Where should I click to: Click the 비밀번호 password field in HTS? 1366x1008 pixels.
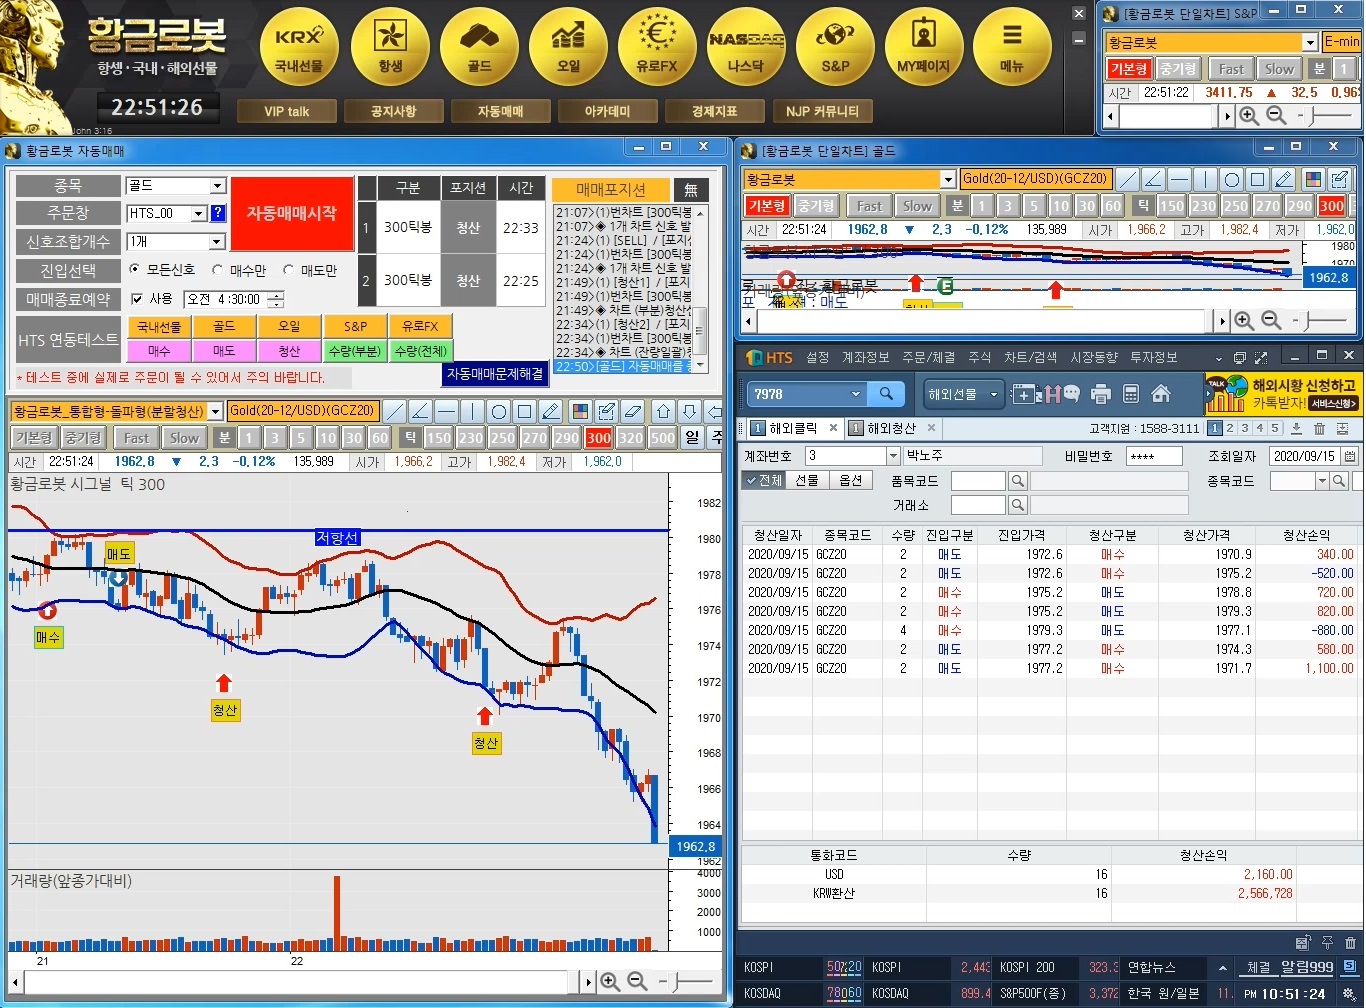tap(1153, 456)
